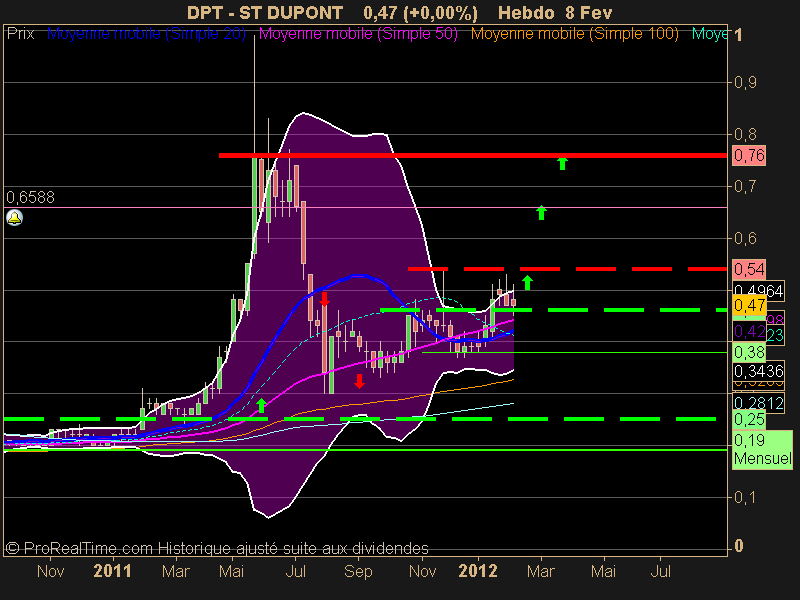Click the truncated cyan Moye legend label
Viewport: 800px width, 600px height.
click(709, 34)
